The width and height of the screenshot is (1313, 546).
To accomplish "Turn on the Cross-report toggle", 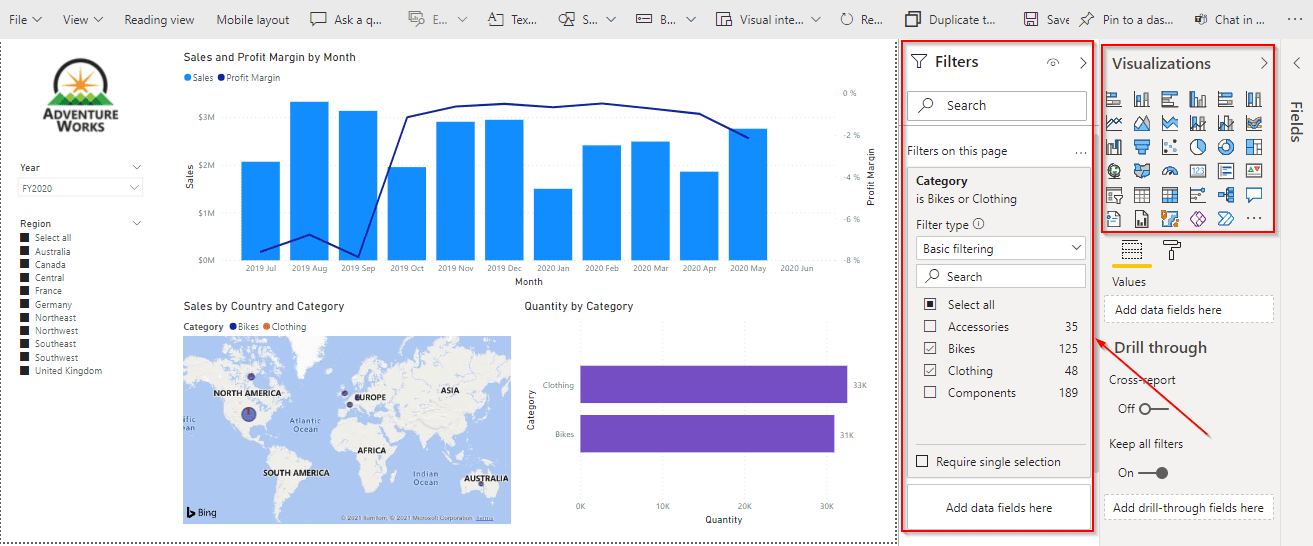I will click(x=1153, y=408).
